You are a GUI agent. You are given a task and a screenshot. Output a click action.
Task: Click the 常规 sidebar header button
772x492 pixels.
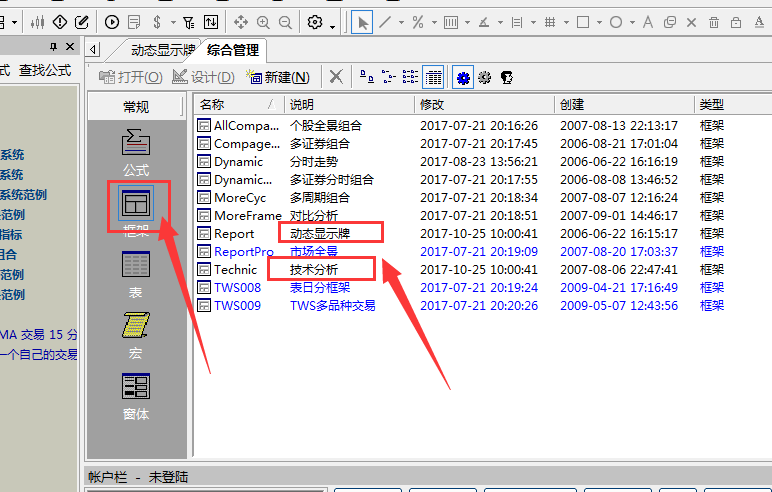[136, 106]
